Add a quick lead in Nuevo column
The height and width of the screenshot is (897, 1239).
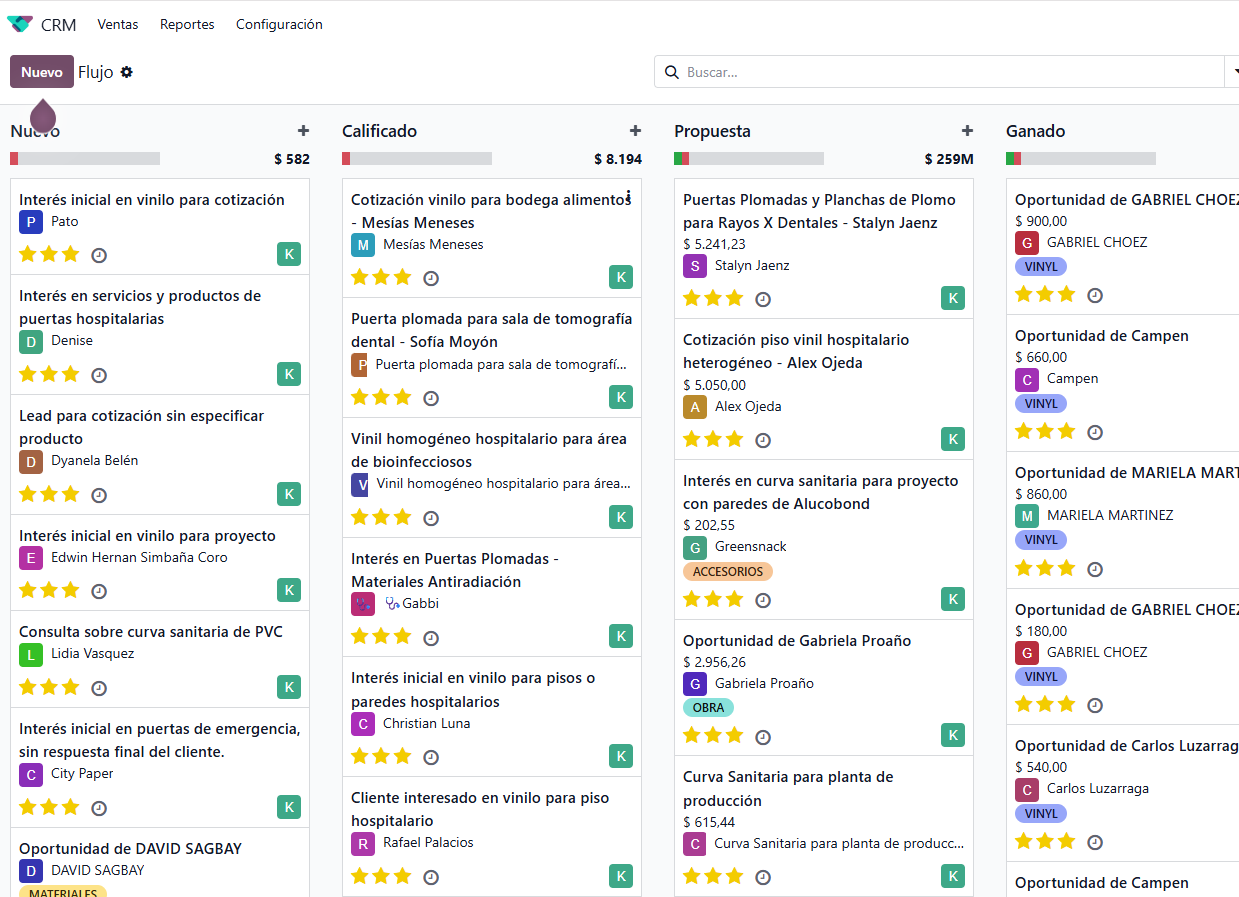(303, 131)
